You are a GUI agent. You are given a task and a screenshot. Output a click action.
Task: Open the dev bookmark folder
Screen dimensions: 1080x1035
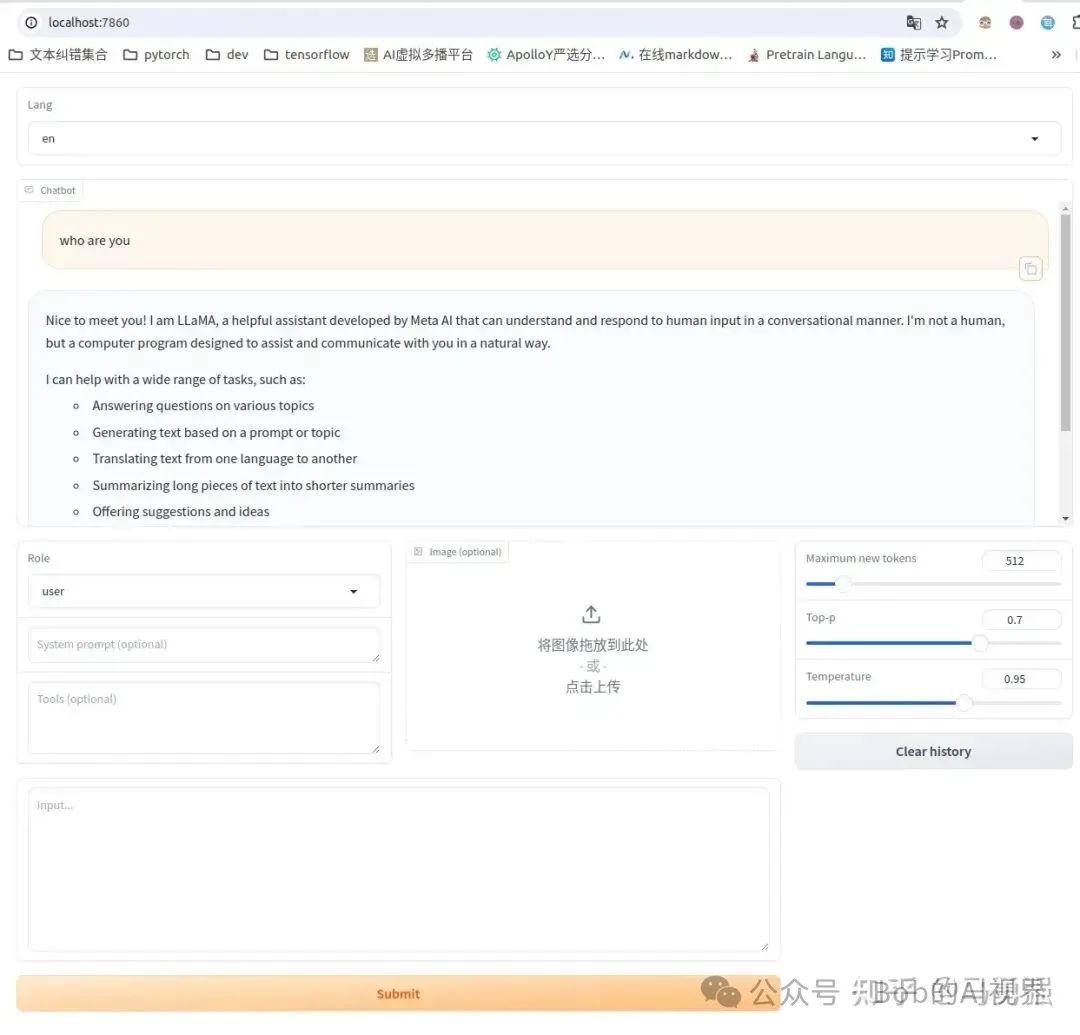227,54
